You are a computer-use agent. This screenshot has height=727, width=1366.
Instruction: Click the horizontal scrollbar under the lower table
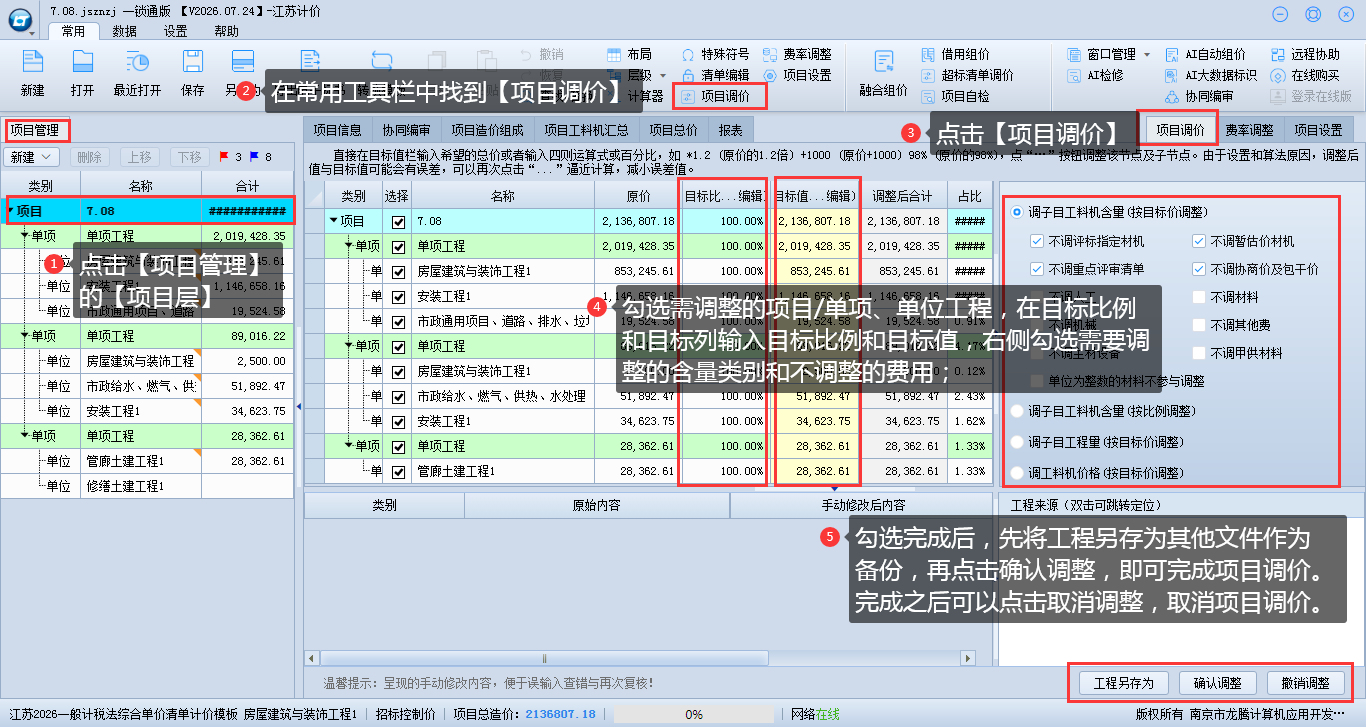tap(640, 658)
